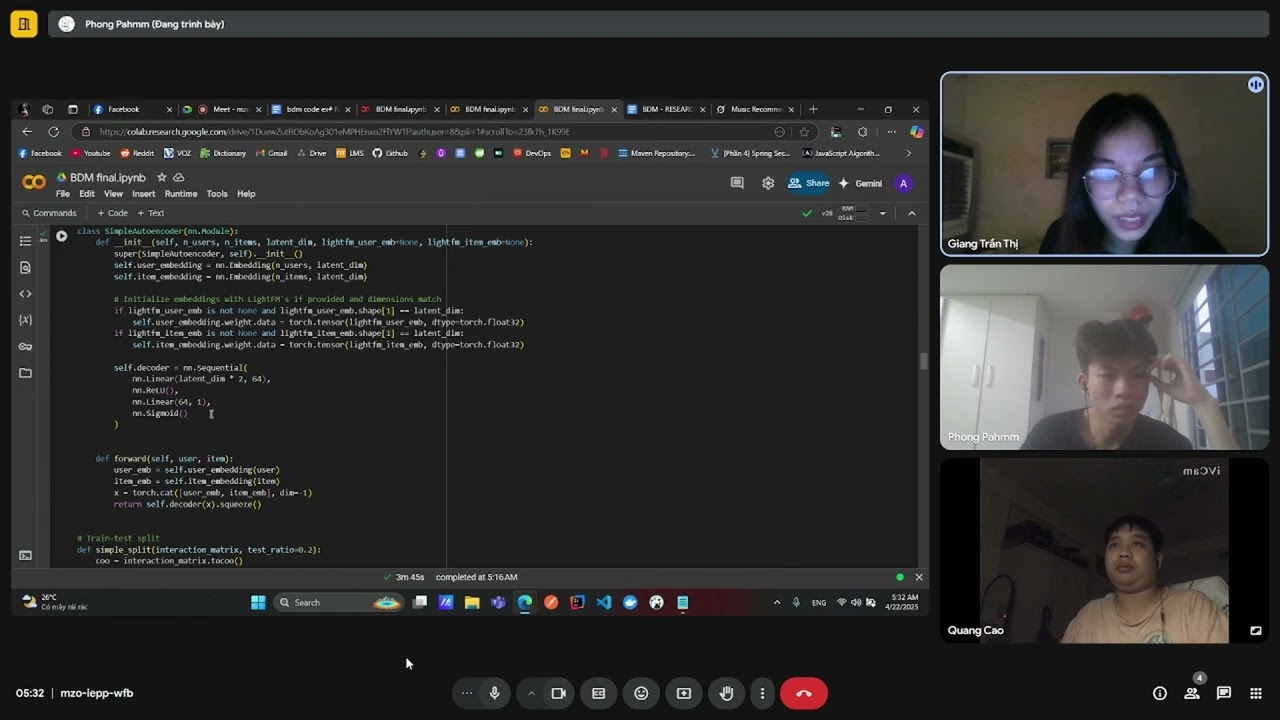Open Colab comments icon
Image resolution: width=1280 pixels, height=720 pixels.
(737, 183)
